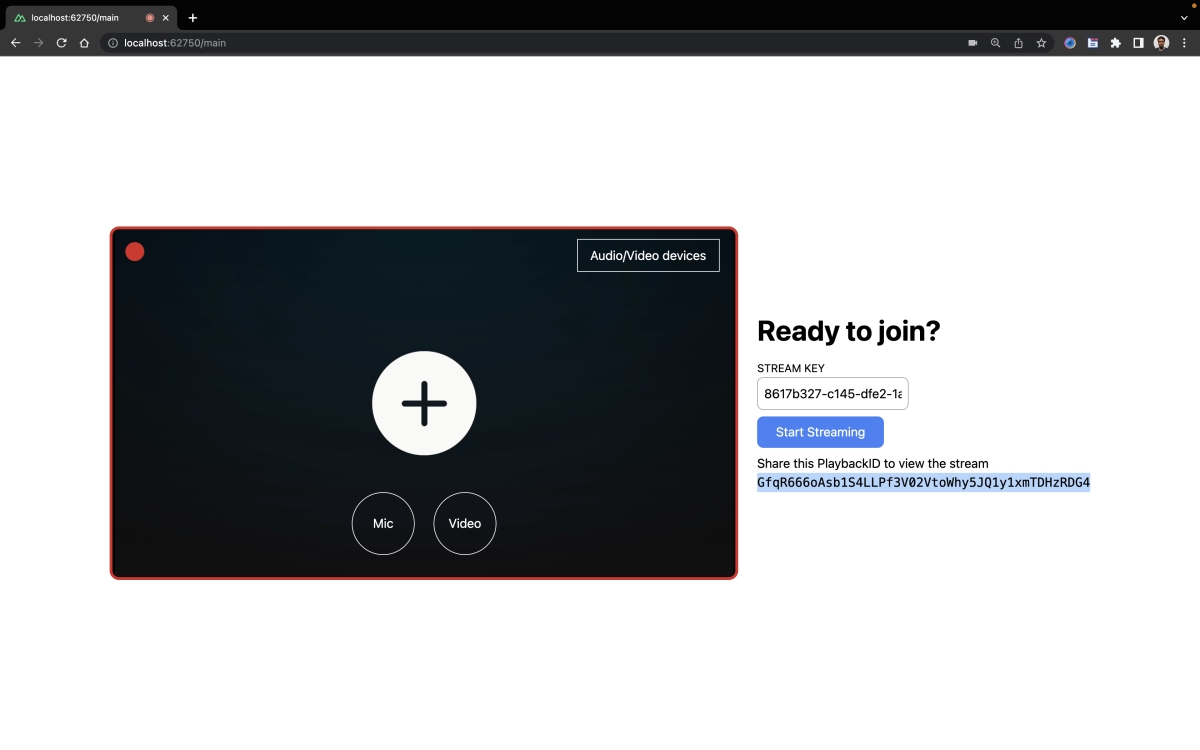Open the Audio/Video devices selector
The image size is (1200, 750).
[648, 255]
